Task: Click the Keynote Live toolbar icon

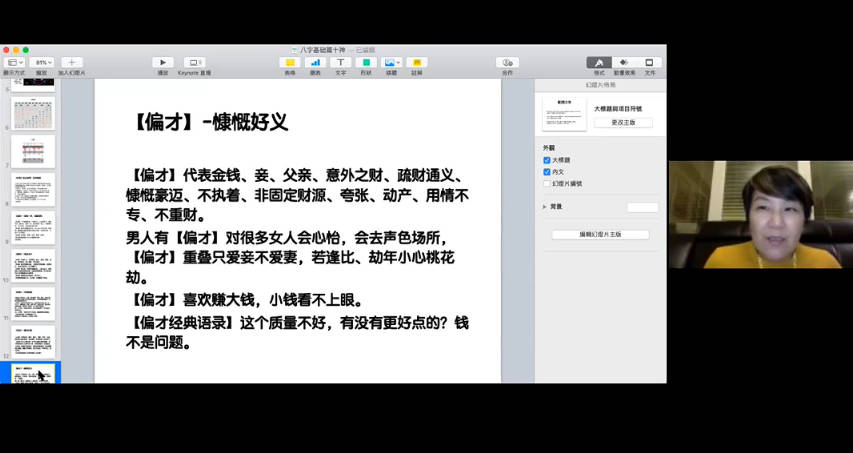Action: [194, 62]
